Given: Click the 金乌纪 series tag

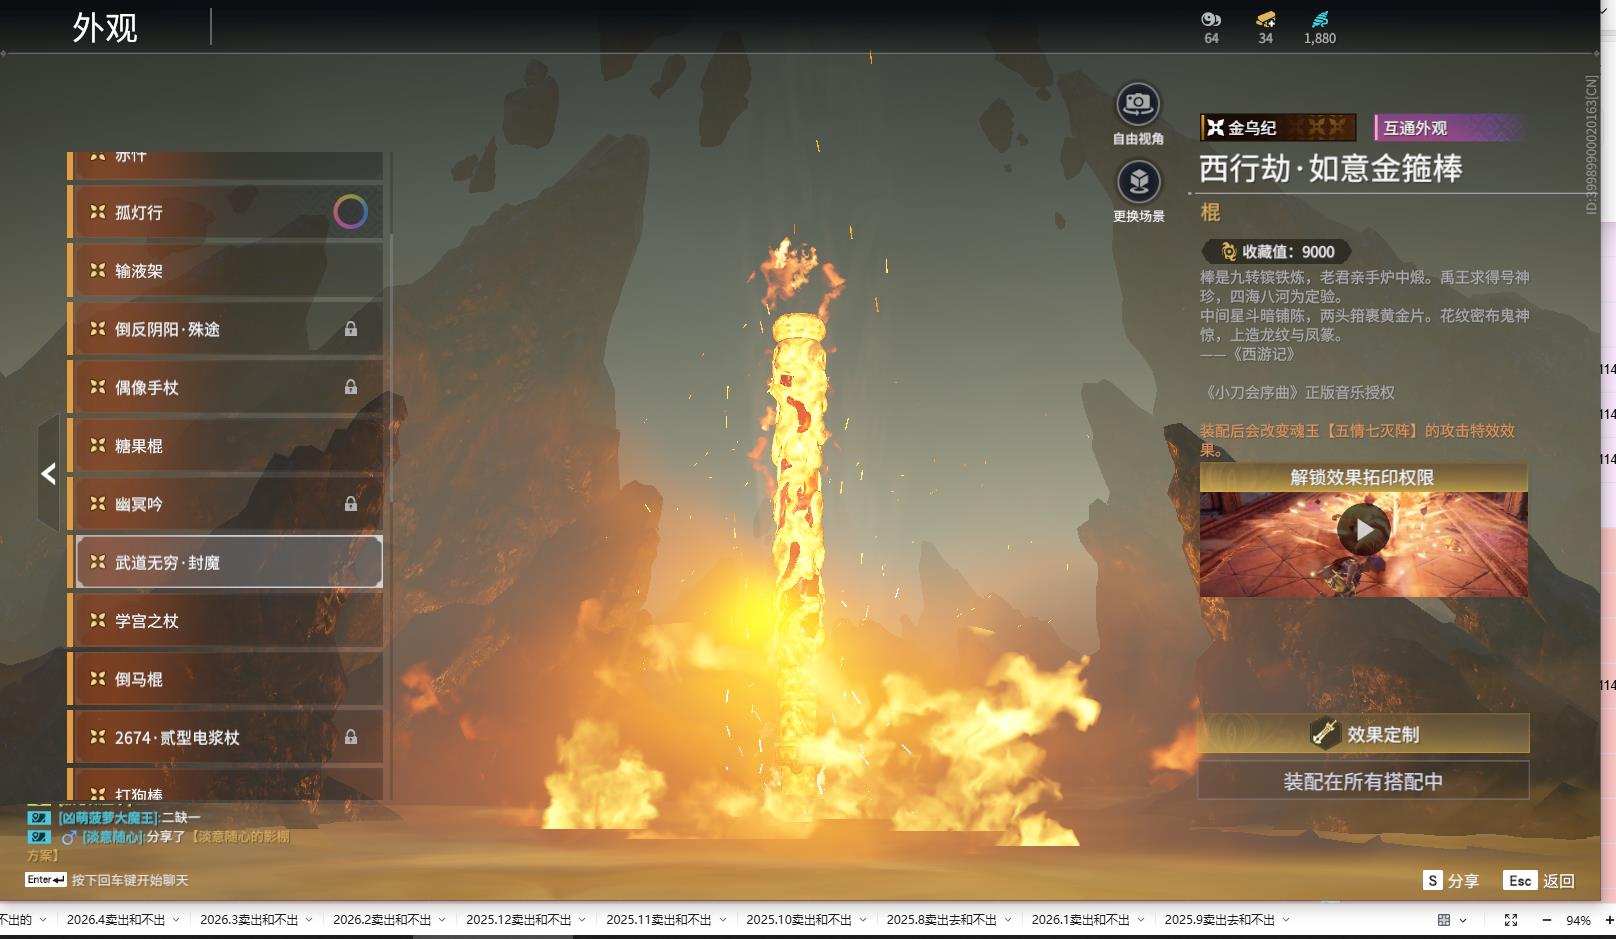Looking at the screenshot, I should point(1278,128).
